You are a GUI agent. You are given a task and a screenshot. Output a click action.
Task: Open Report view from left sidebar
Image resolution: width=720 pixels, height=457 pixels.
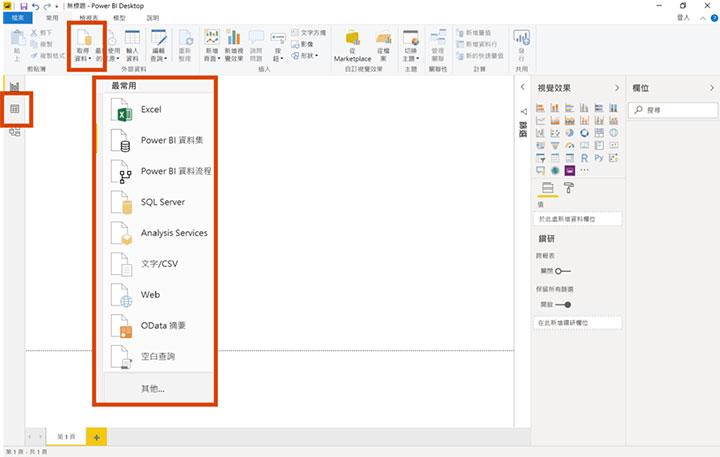tap(15, 86)
